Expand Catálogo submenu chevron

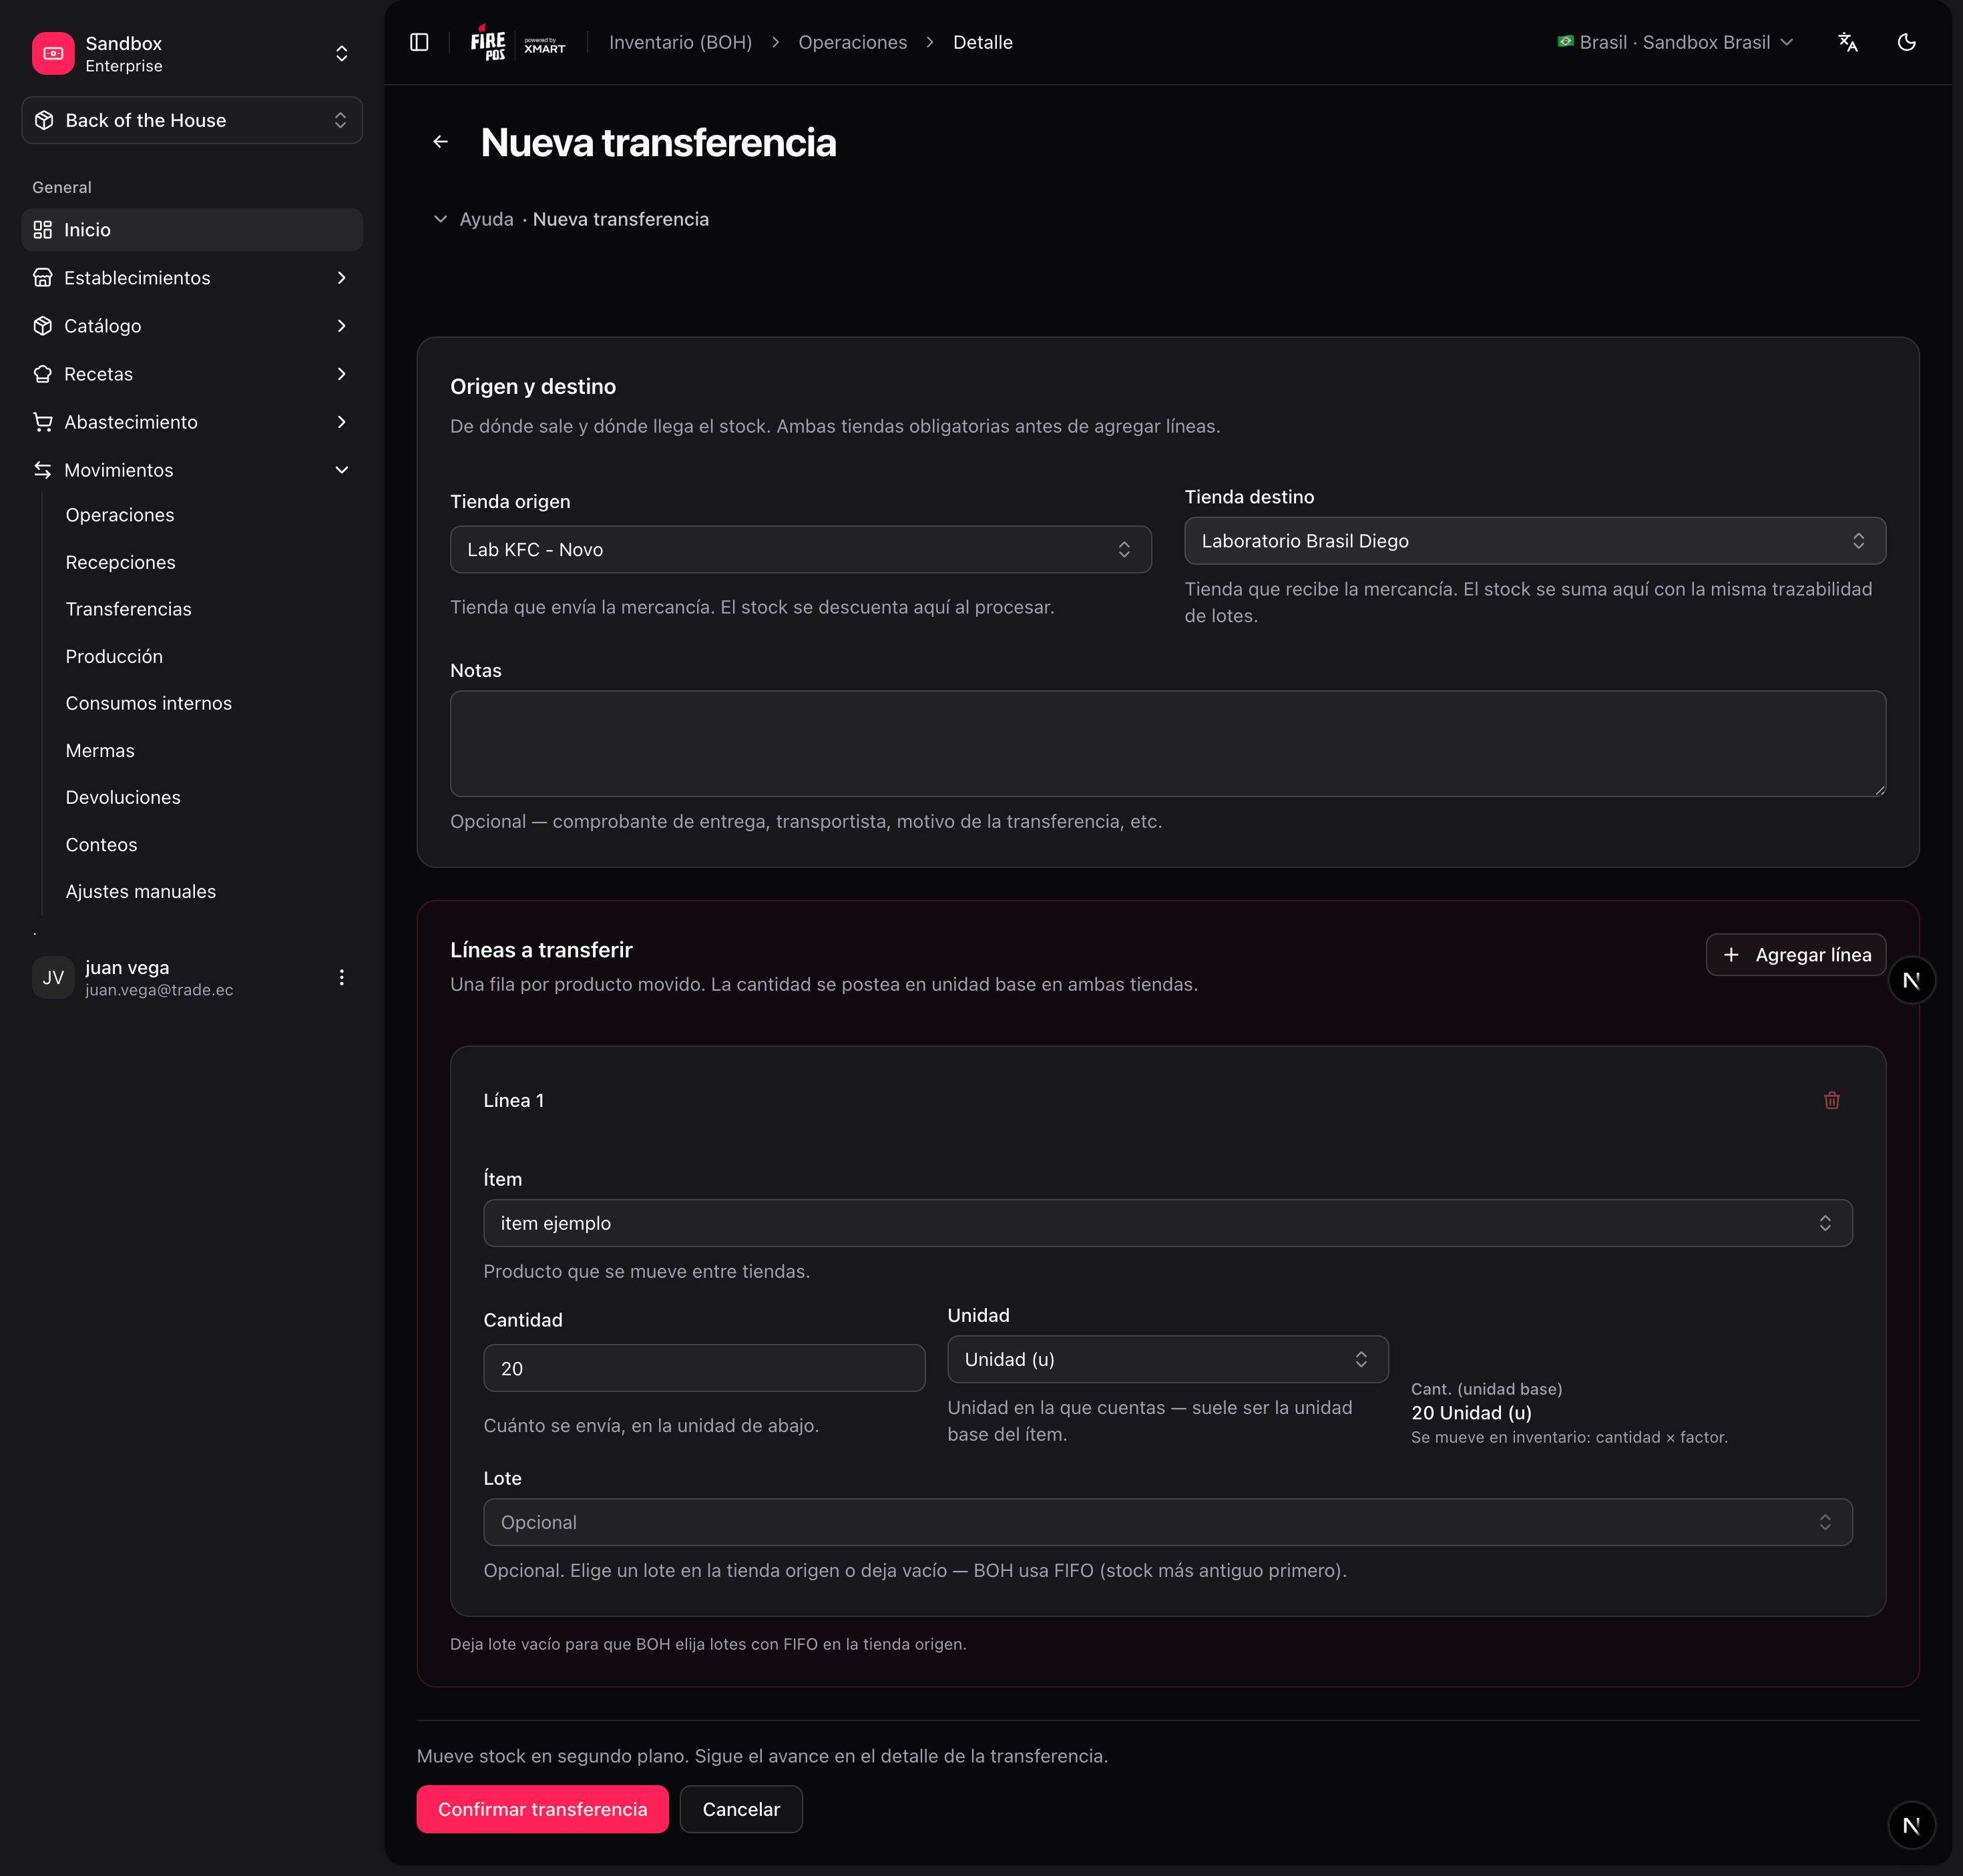tap(341, 326)
